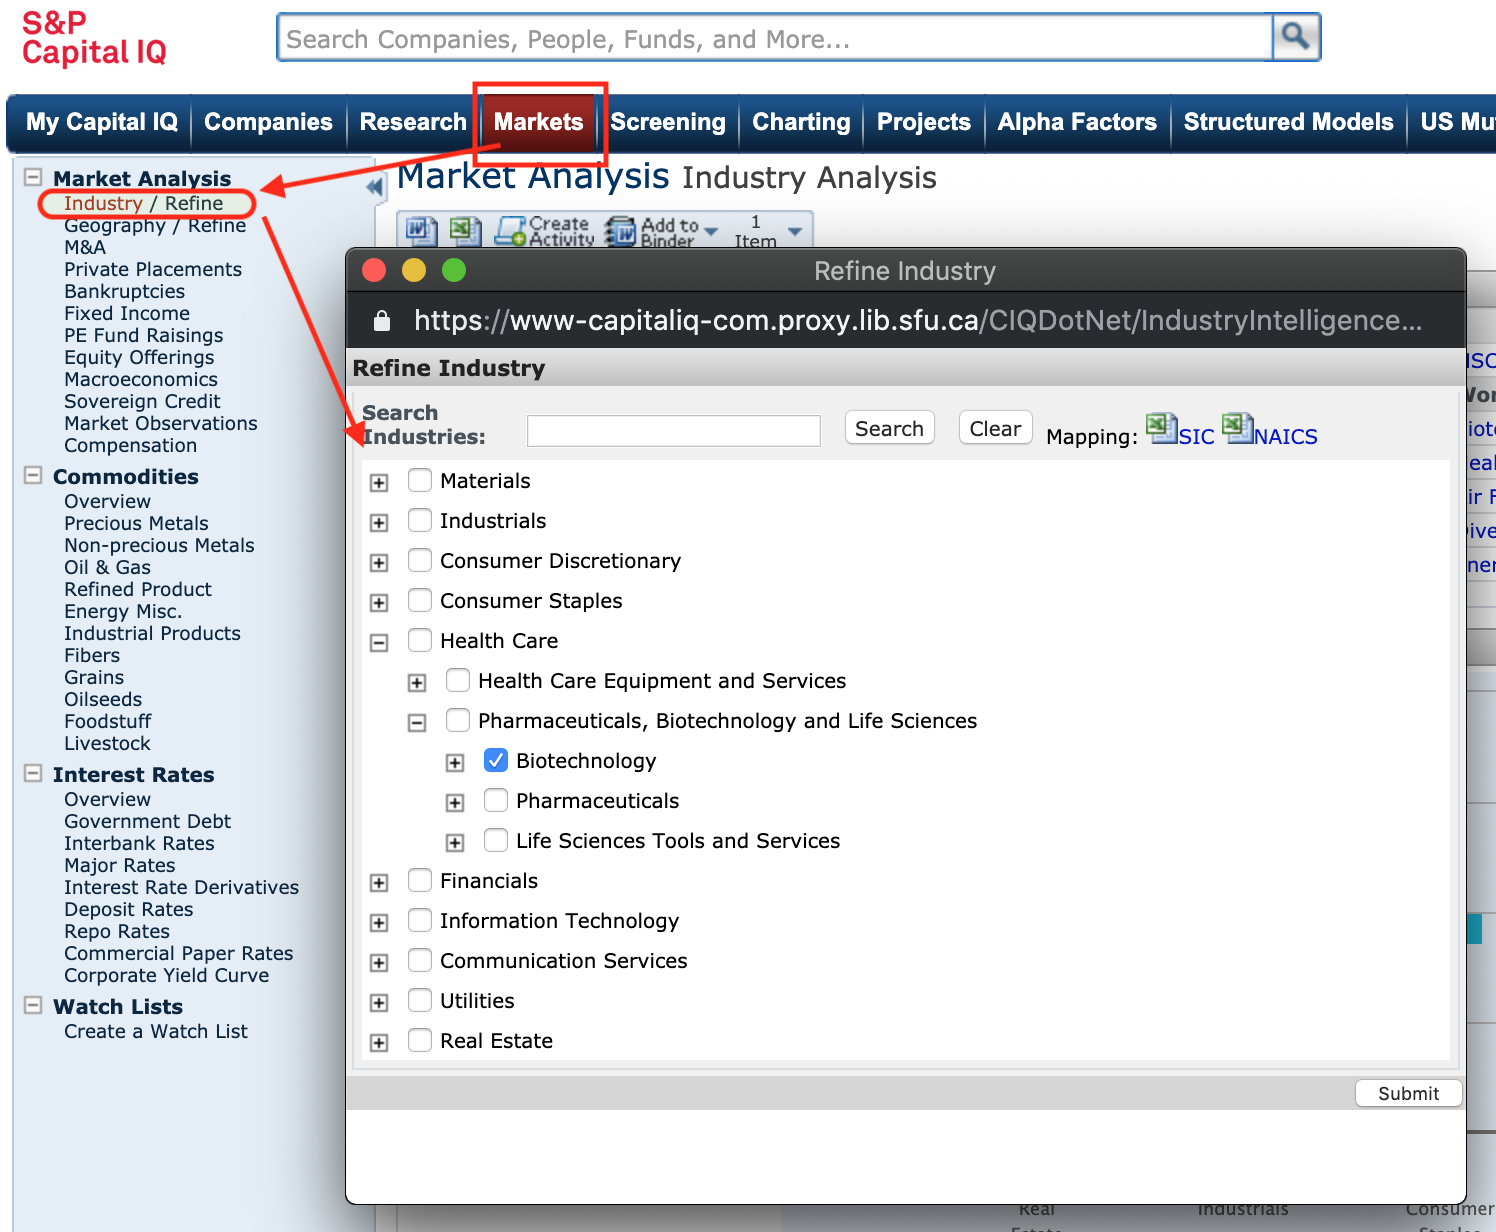Viewport: 1496px width, 1232px height.
Task: Open the My Capital IQ tab
Action: (101, 122)
